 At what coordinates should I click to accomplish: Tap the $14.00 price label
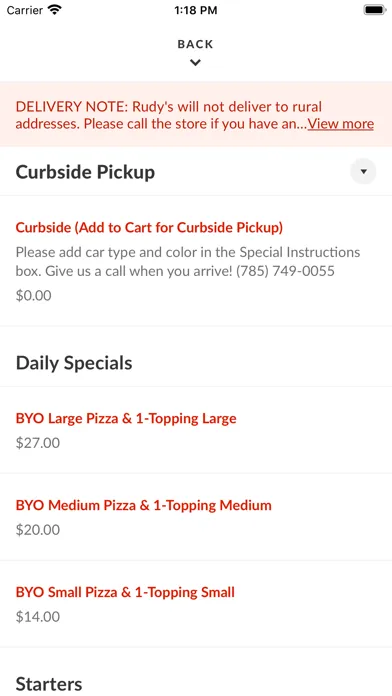click(x=38, y=617)
